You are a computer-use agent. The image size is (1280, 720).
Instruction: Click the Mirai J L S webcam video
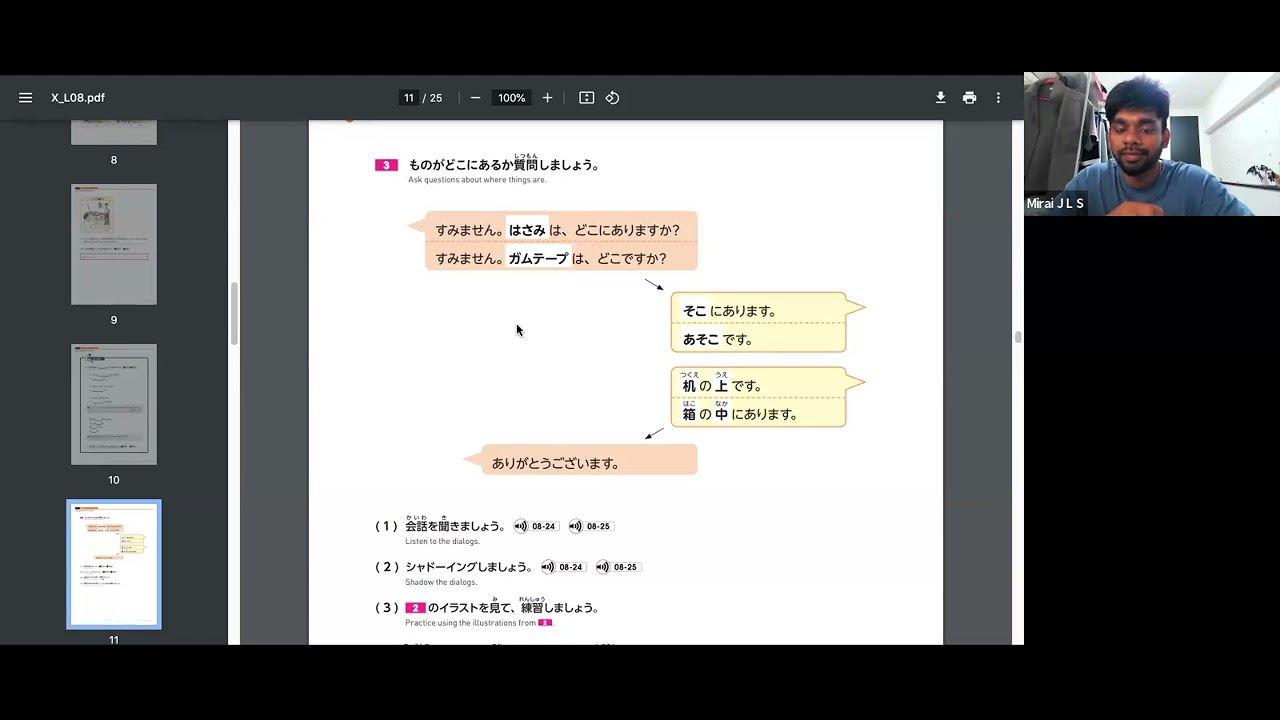[1152, 144]
